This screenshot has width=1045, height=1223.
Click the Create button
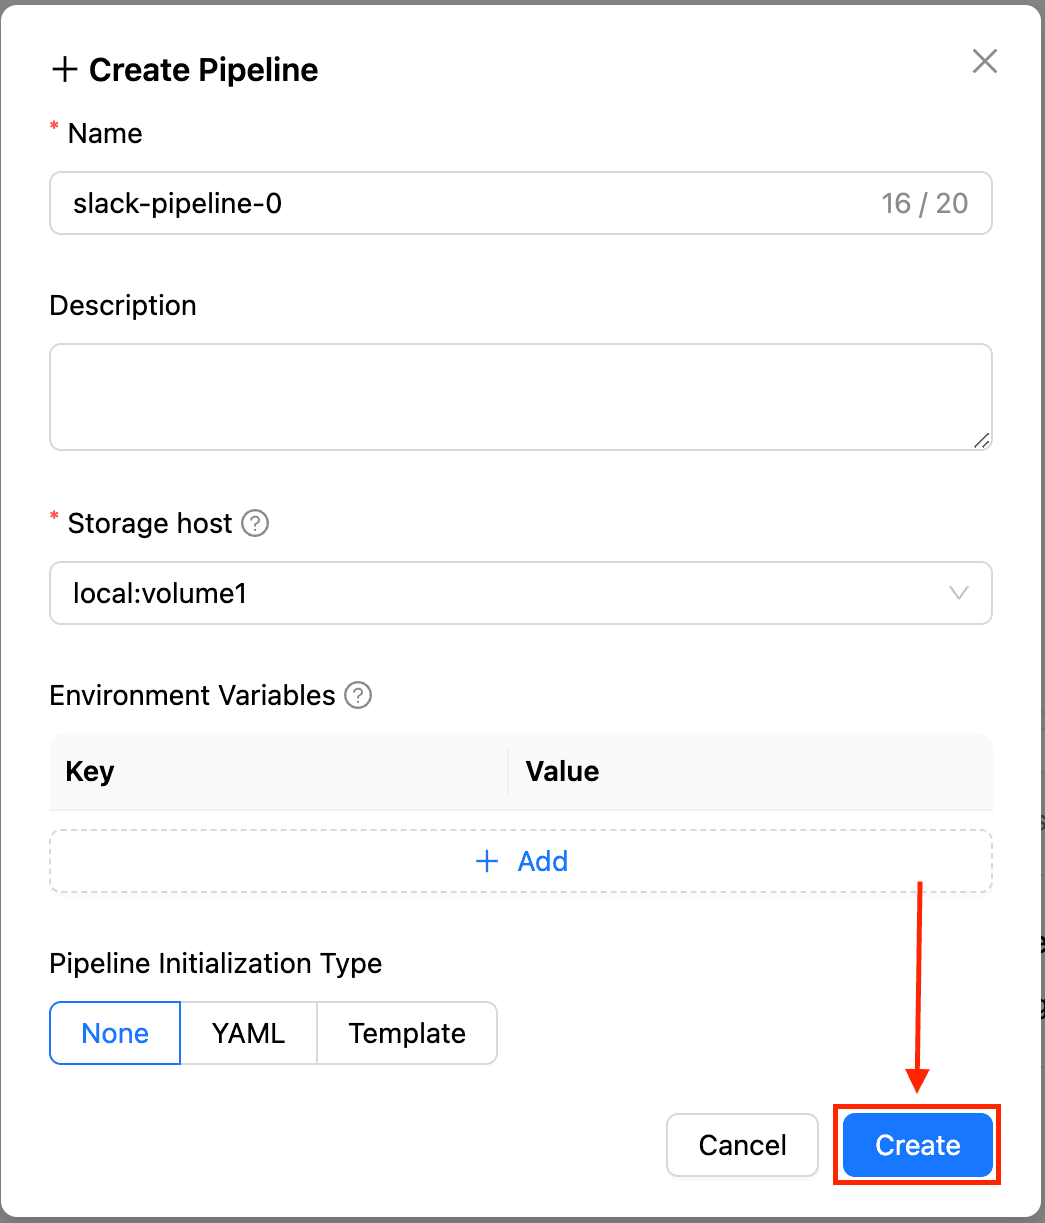coord(918,1145)
